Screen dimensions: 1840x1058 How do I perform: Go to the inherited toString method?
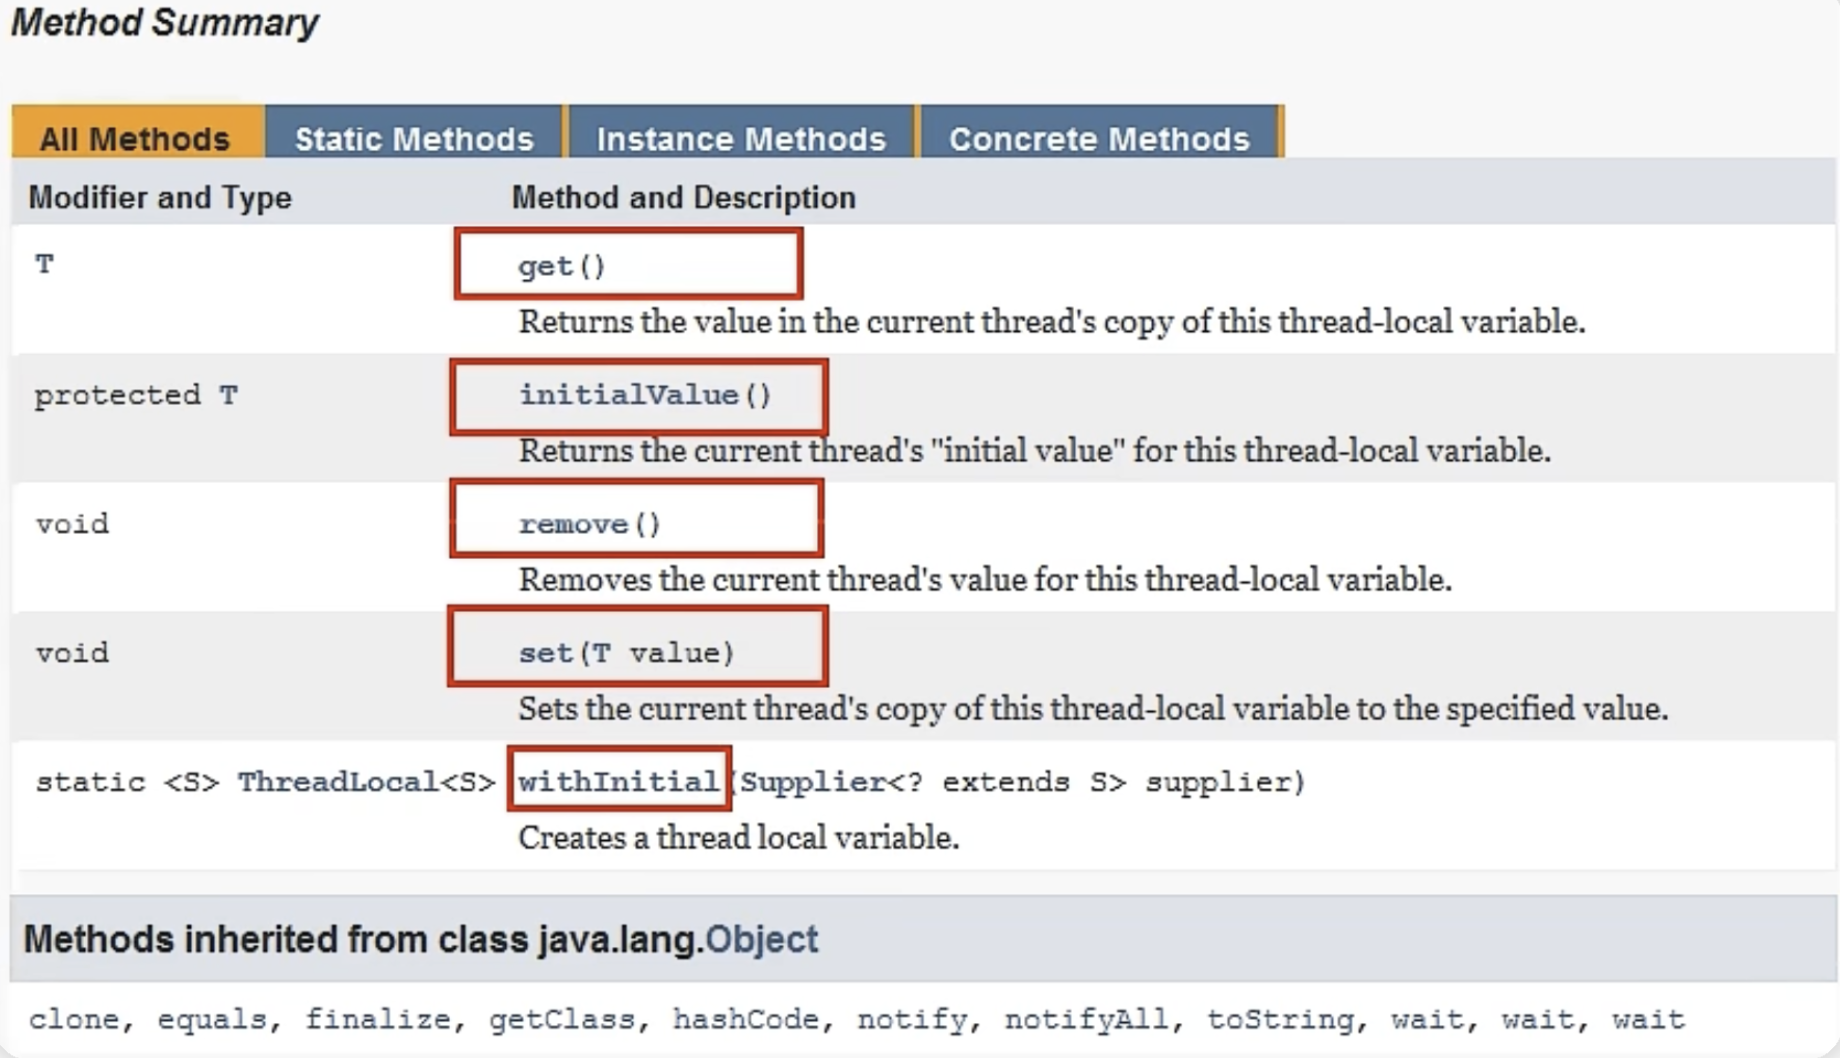[1279, 1019]
